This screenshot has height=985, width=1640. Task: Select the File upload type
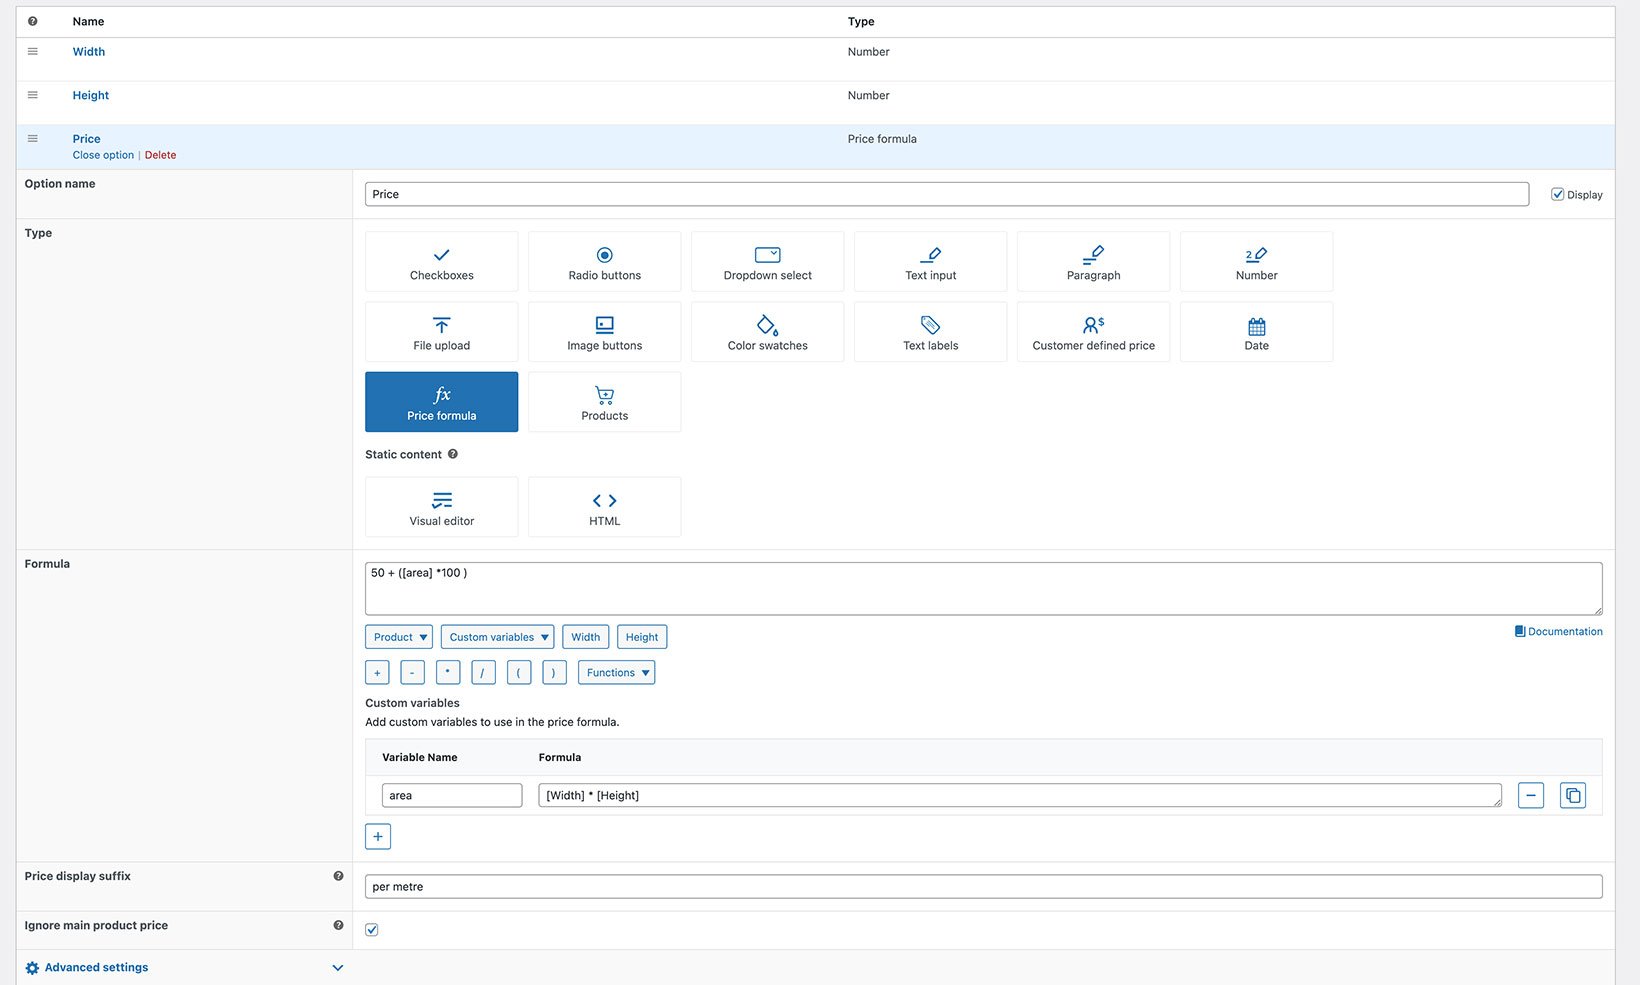point(441,332)
